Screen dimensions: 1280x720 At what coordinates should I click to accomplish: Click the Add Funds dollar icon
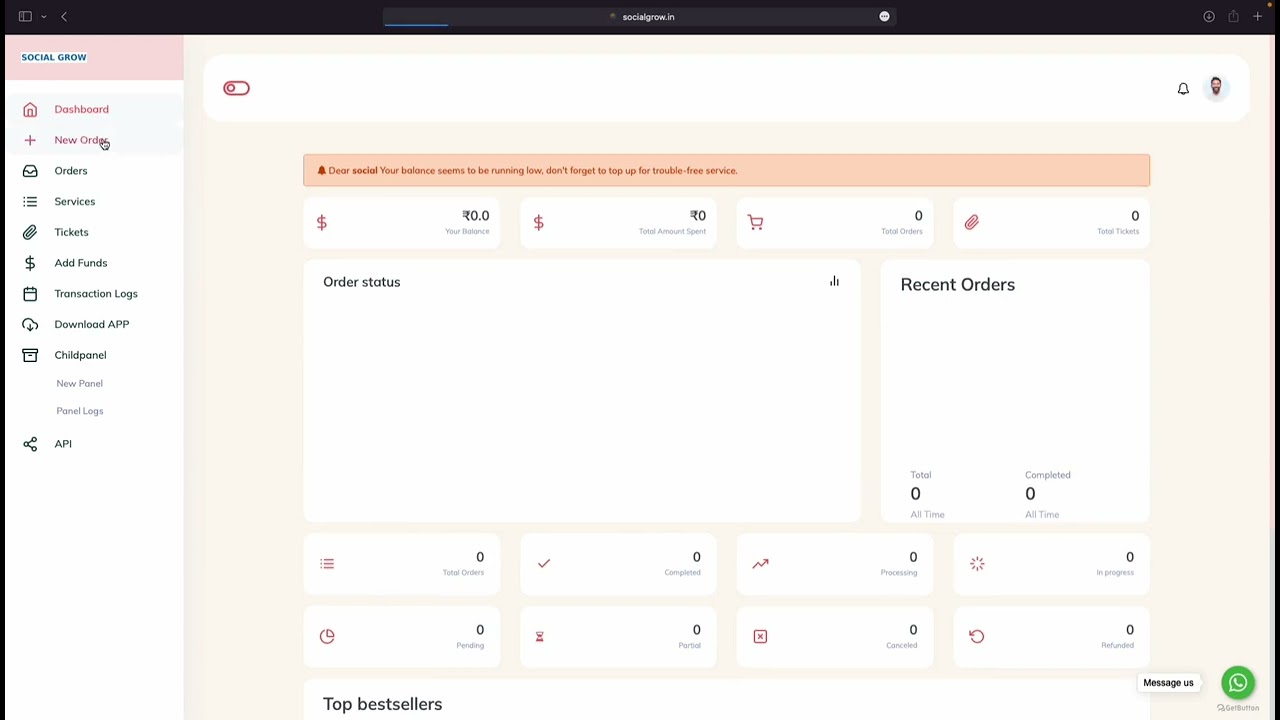tap(30, 263)
